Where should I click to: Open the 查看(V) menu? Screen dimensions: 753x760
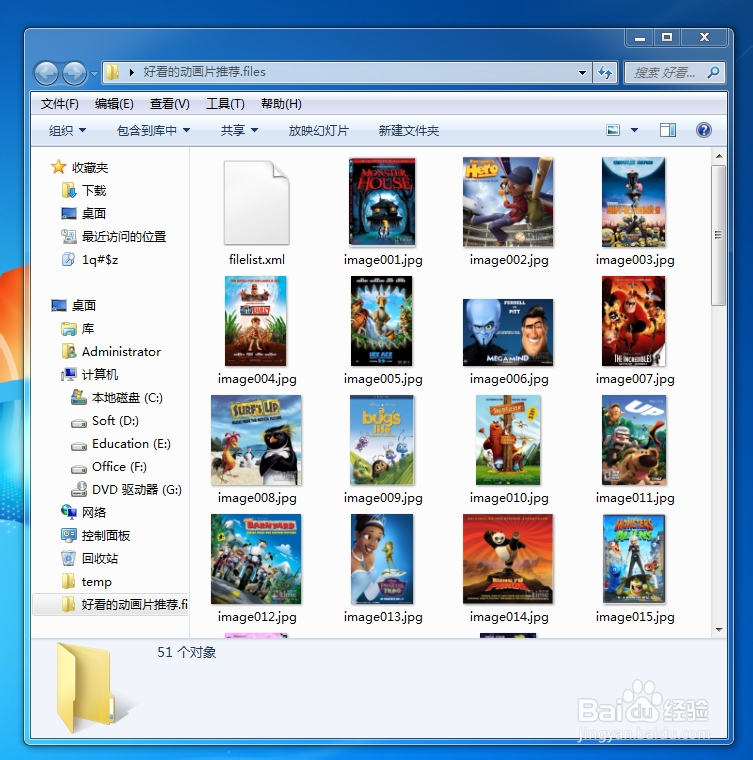pos(170,104)
